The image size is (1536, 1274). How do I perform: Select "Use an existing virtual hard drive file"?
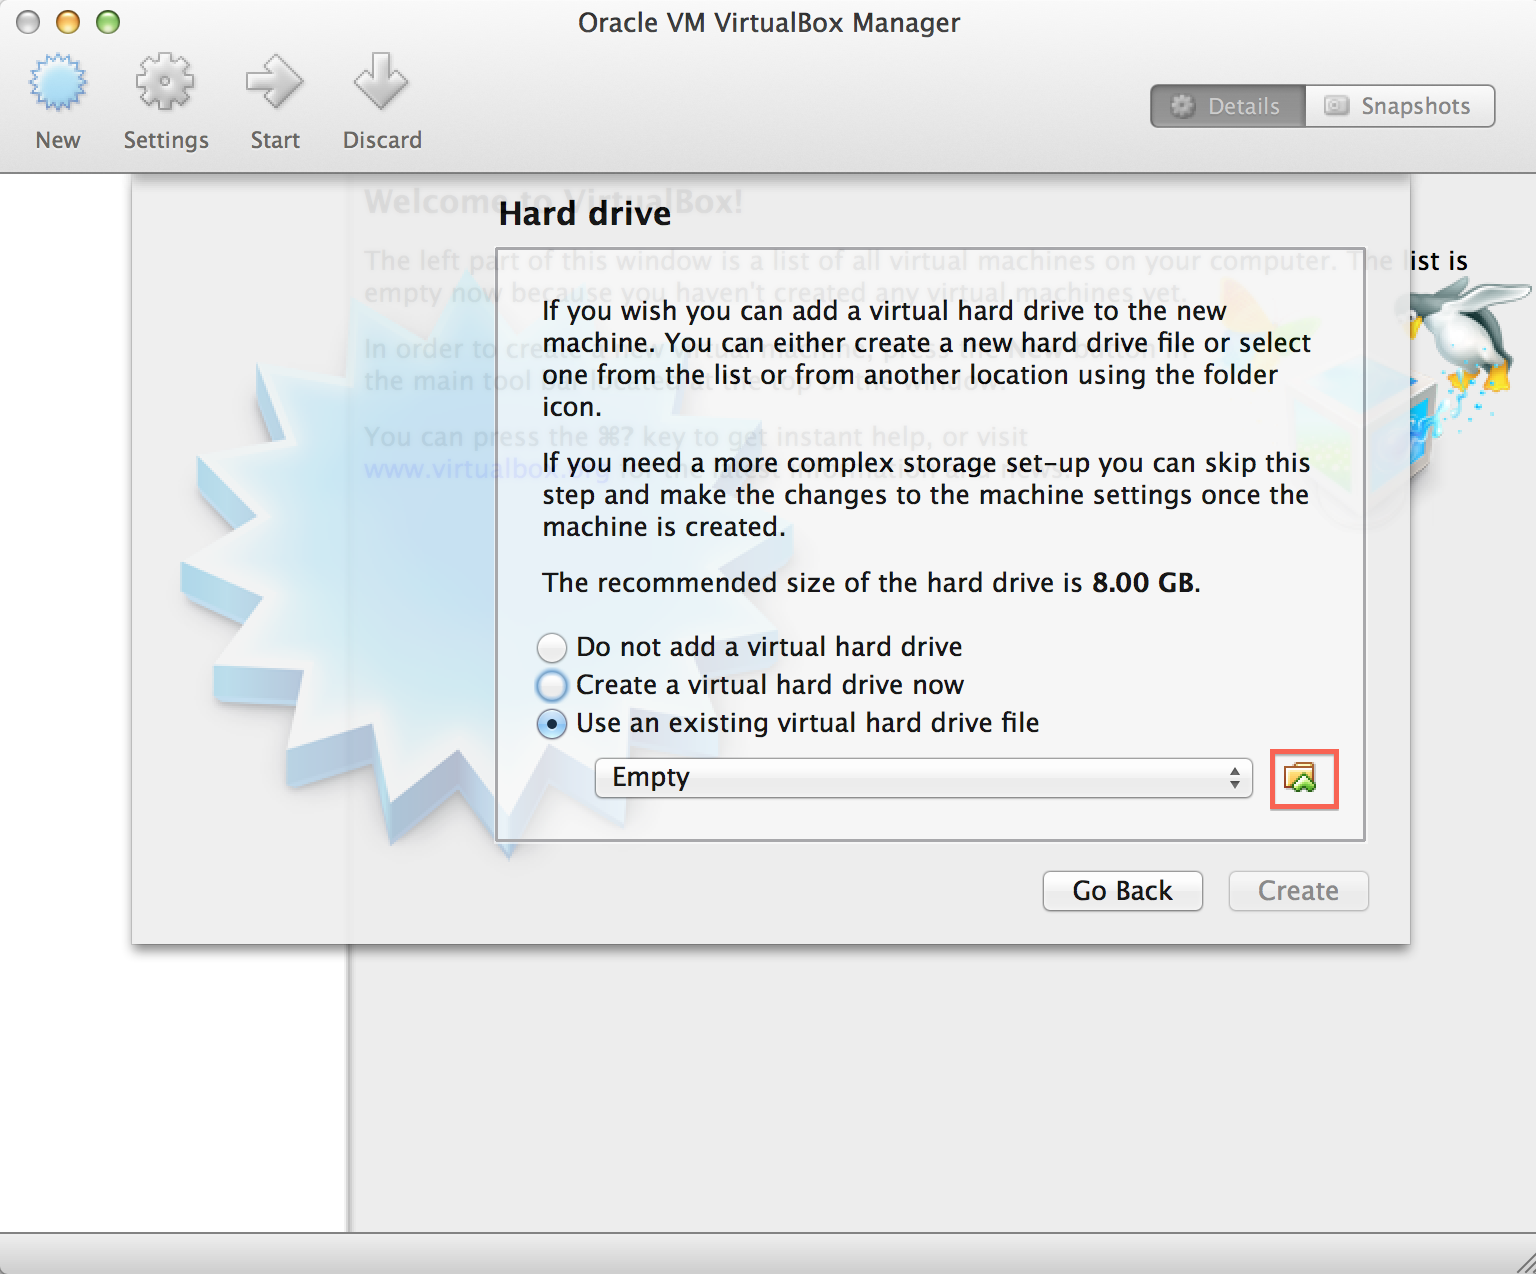click(552, 724)
